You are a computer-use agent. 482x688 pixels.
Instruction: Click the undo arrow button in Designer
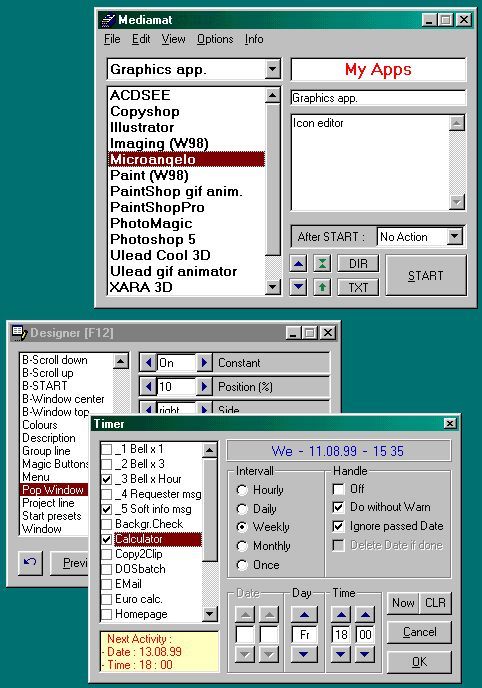pyautogui.click(x=30, y=563)
